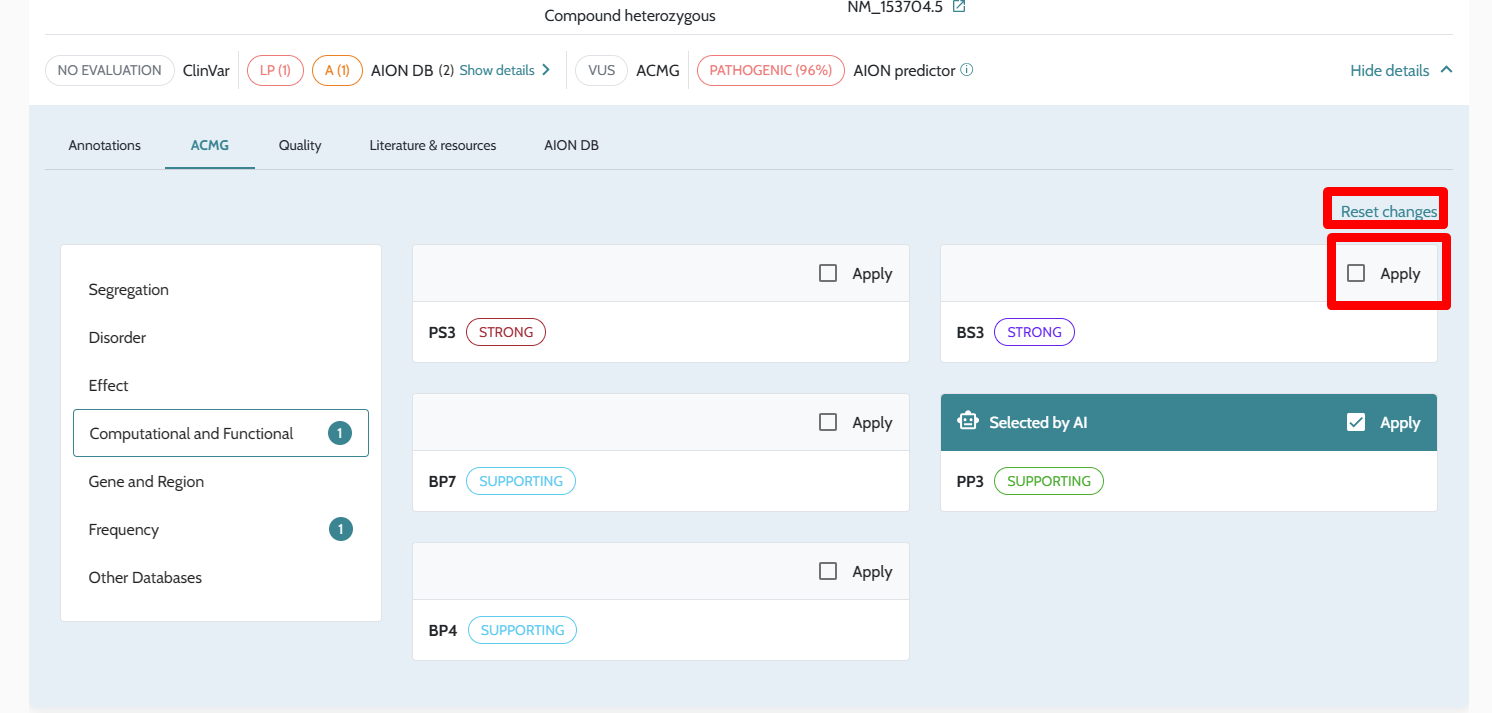Check Apply box for BS3 criterion

(1356, 273)
